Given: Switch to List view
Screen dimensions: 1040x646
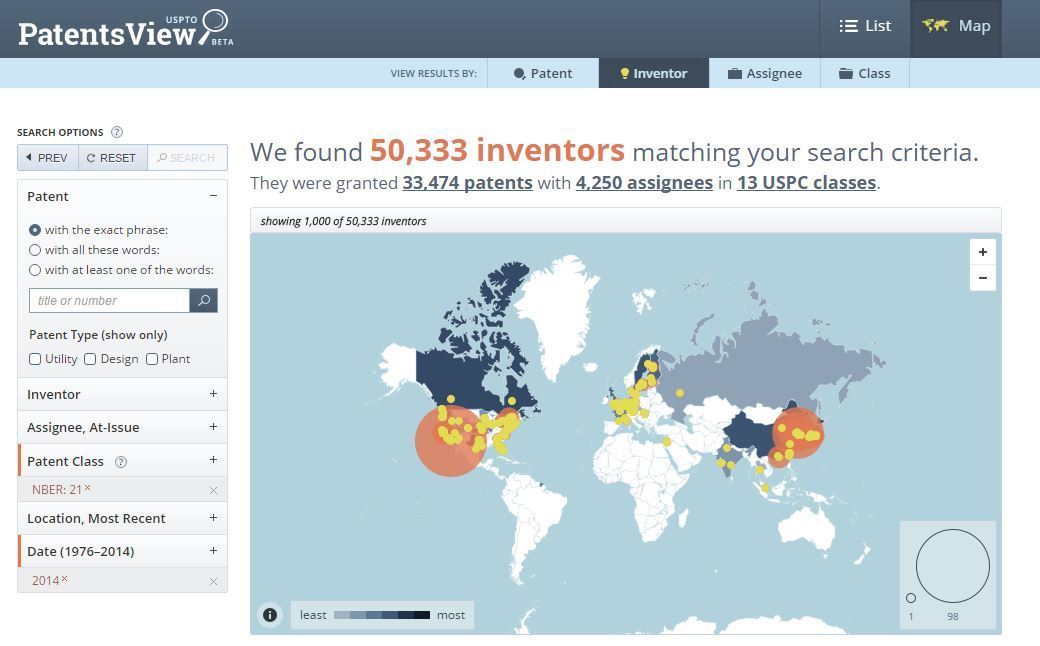Looking at the screenshot, I should (x=865, y=27).
